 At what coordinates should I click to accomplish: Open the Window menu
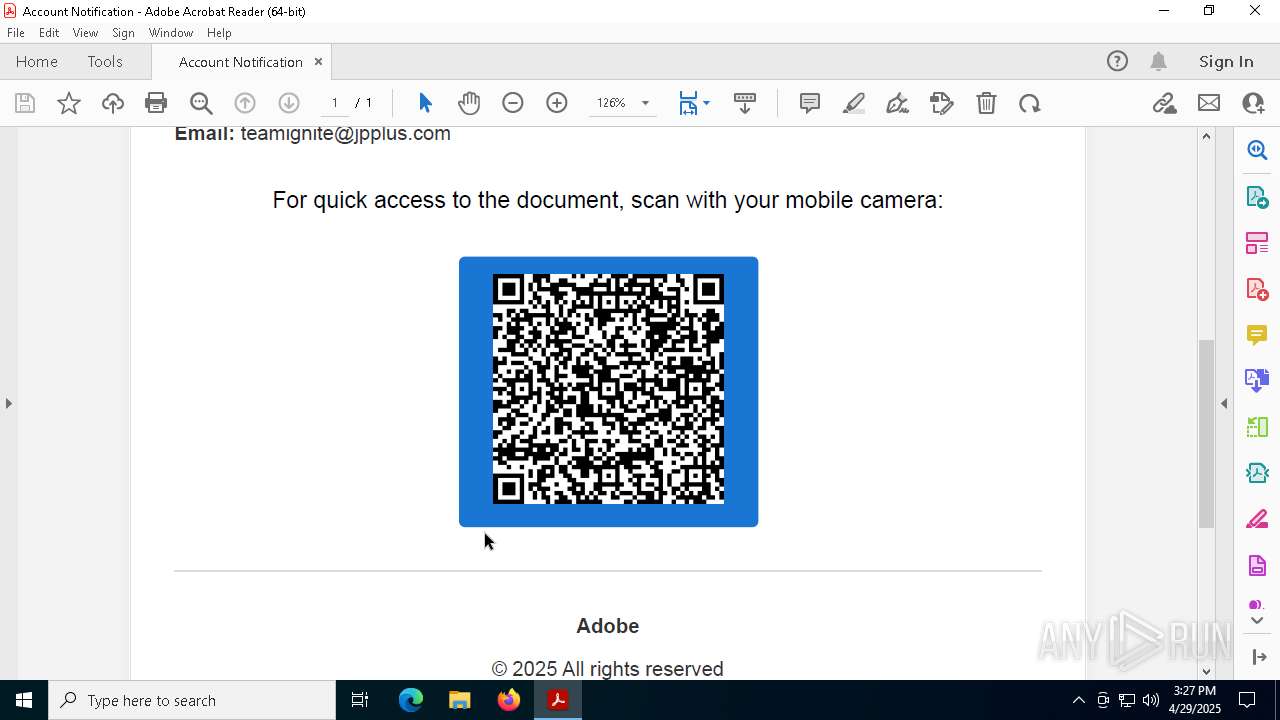[x=171, y=33]
